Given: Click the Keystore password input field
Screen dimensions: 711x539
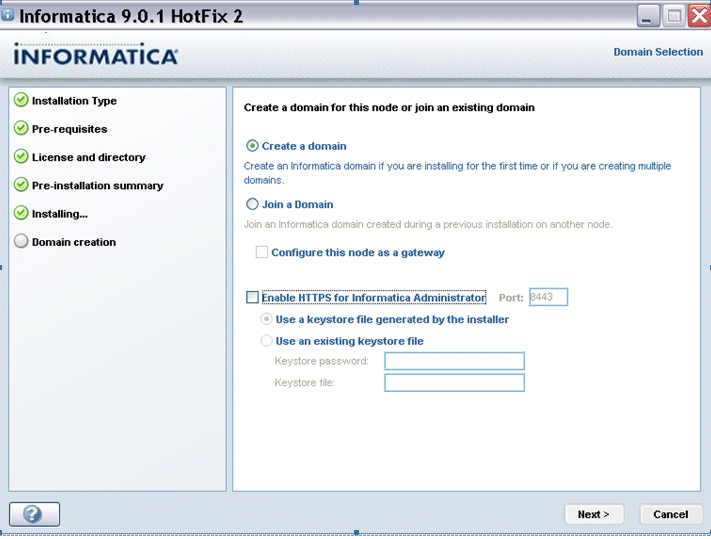Looking at the screenshot, I should pyautogui.click(x=454, y=361).
